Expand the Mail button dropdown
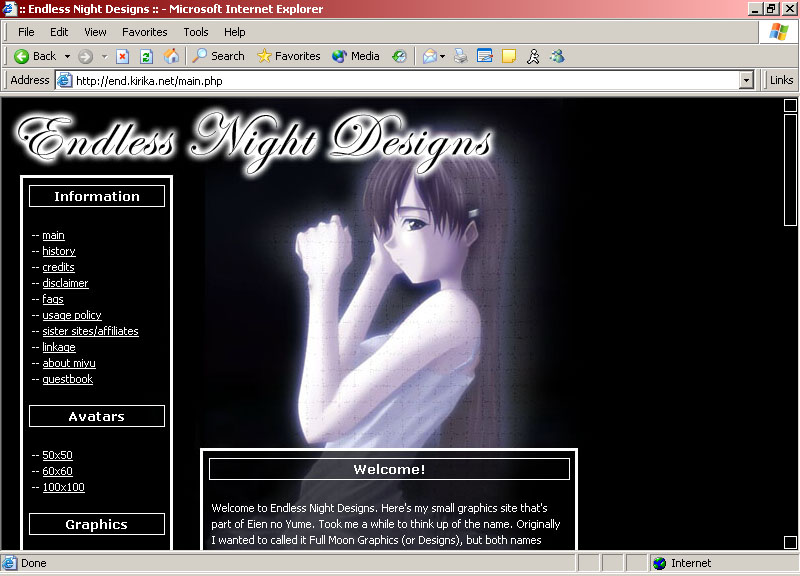This screenshot has width=800, height=576. [443, 56]
